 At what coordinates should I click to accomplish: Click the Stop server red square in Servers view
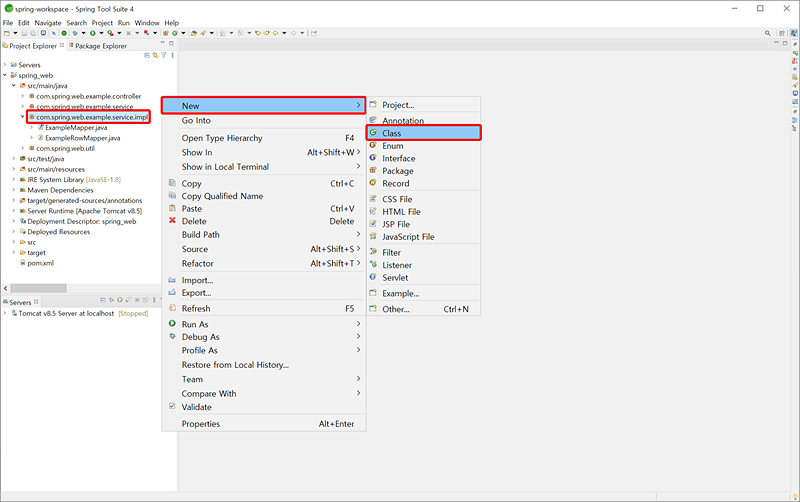[137, 300]
